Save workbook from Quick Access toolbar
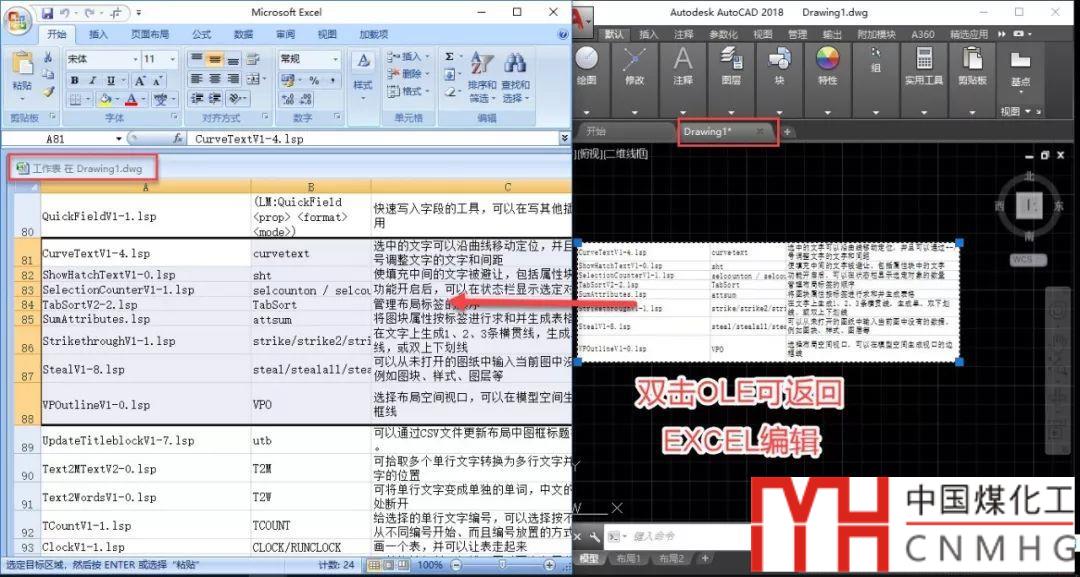The width and height of the screenshot is (1080, 577). coord(47,12)
